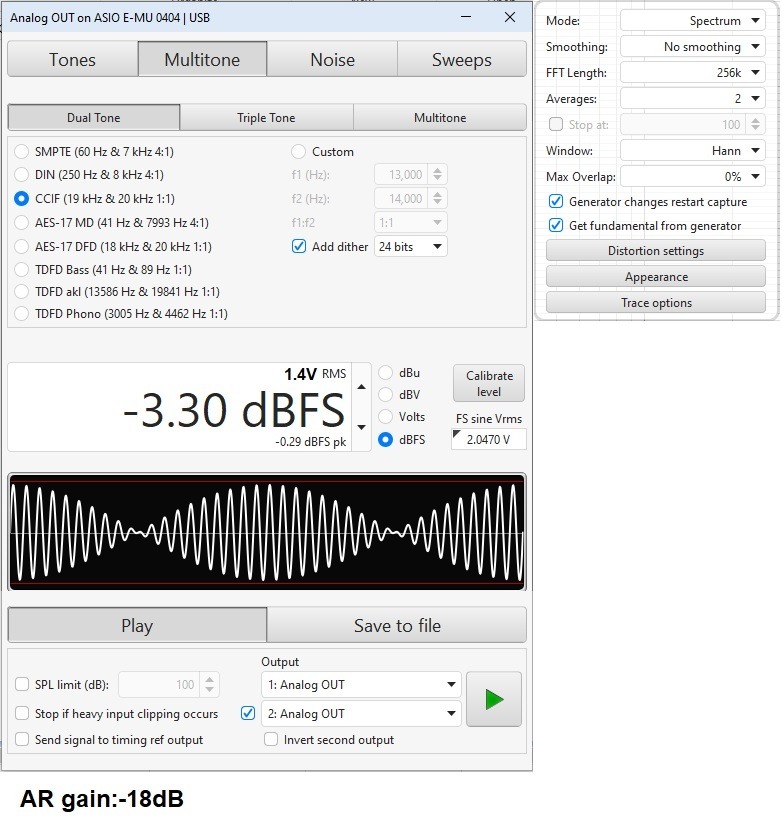This screenshot has width=782, height=817.
Task: Uncheck second output enable checkbox
Action: click(x=248, y=713)
